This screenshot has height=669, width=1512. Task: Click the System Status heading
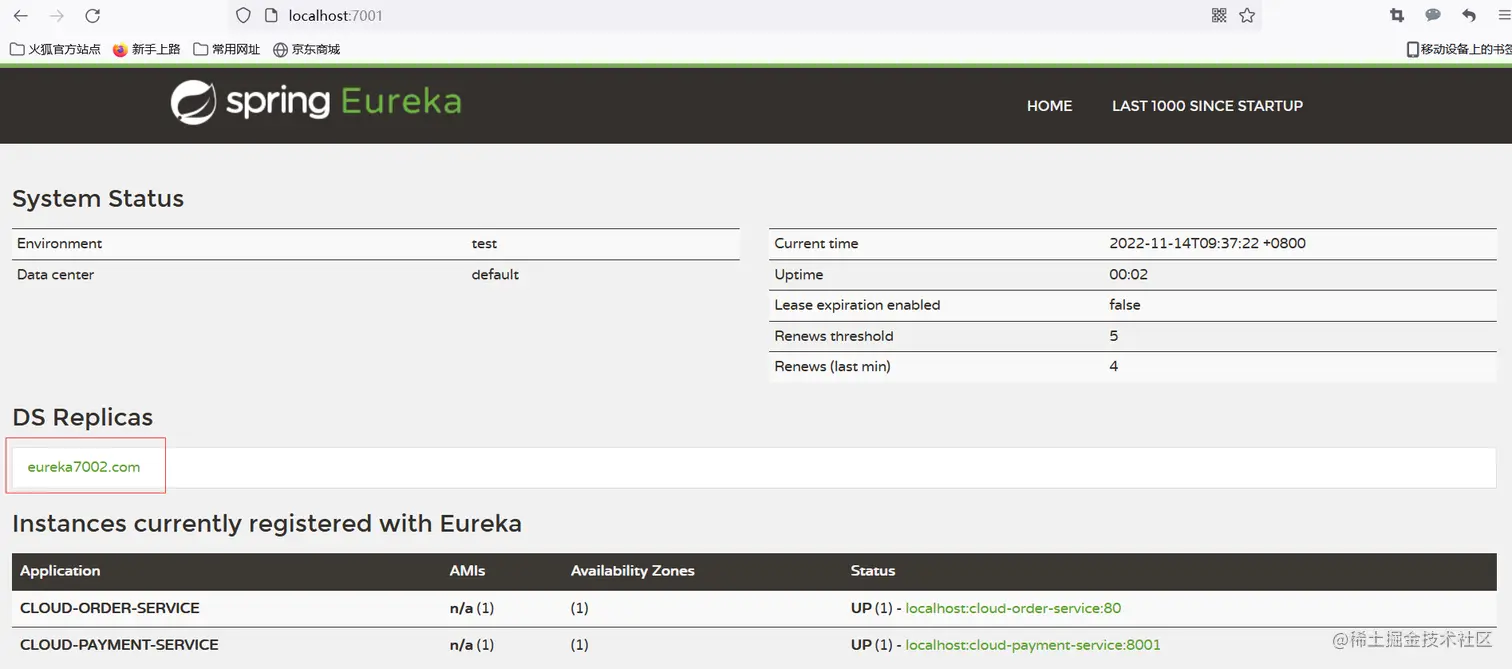click(98, 199)
